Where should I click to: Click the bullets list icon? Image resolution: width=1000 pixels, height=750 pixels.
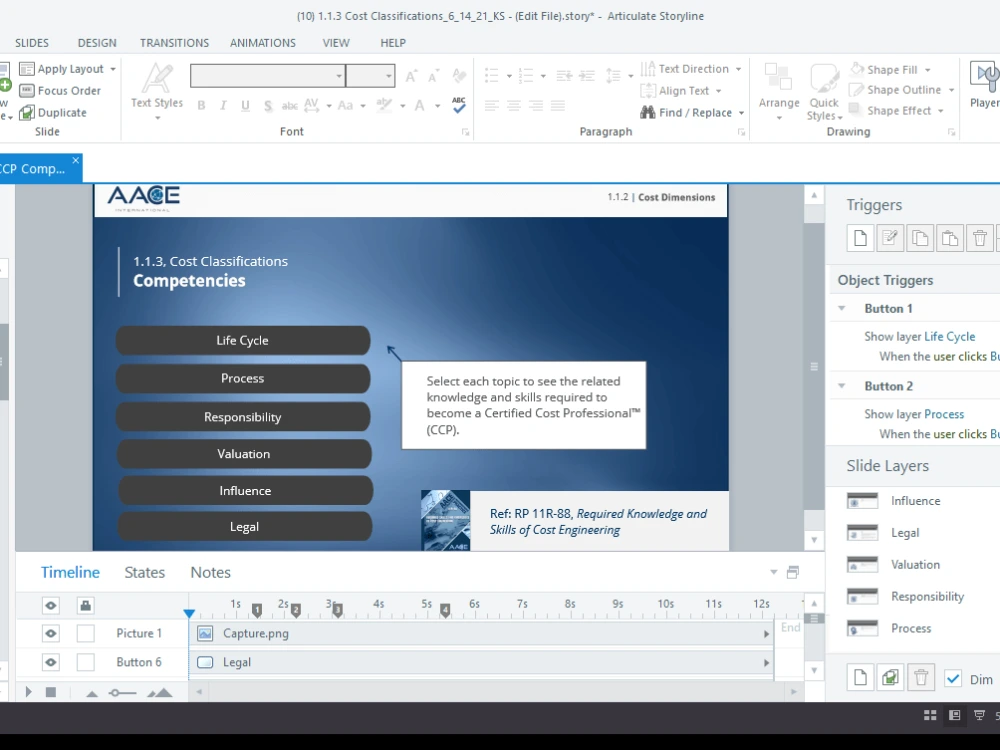click(x=491, y=76)
